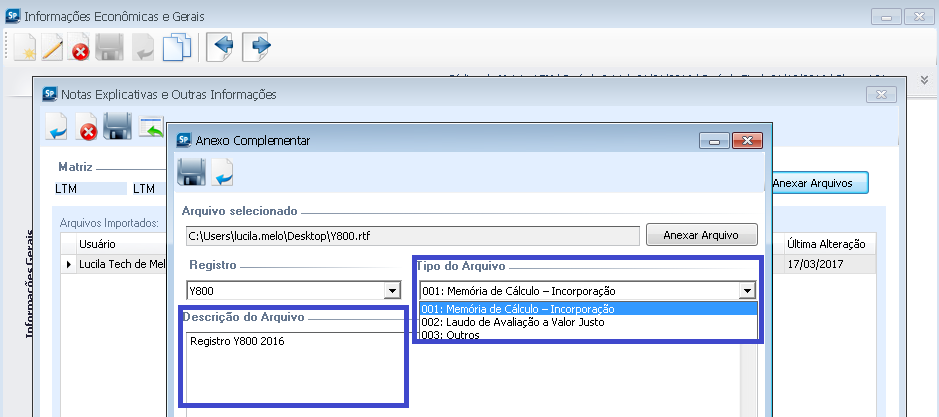
Task: Click the new record icon in main toolbar
Action: point(25,47)
